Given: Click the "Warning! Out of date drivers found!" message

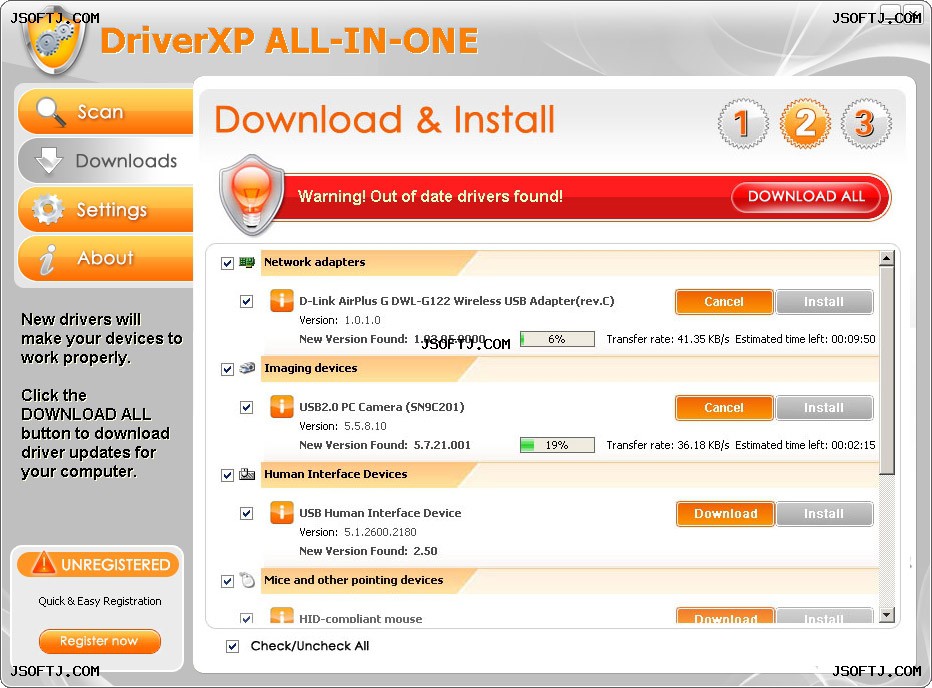Looking at the screenshot, I should pos(430,196).
